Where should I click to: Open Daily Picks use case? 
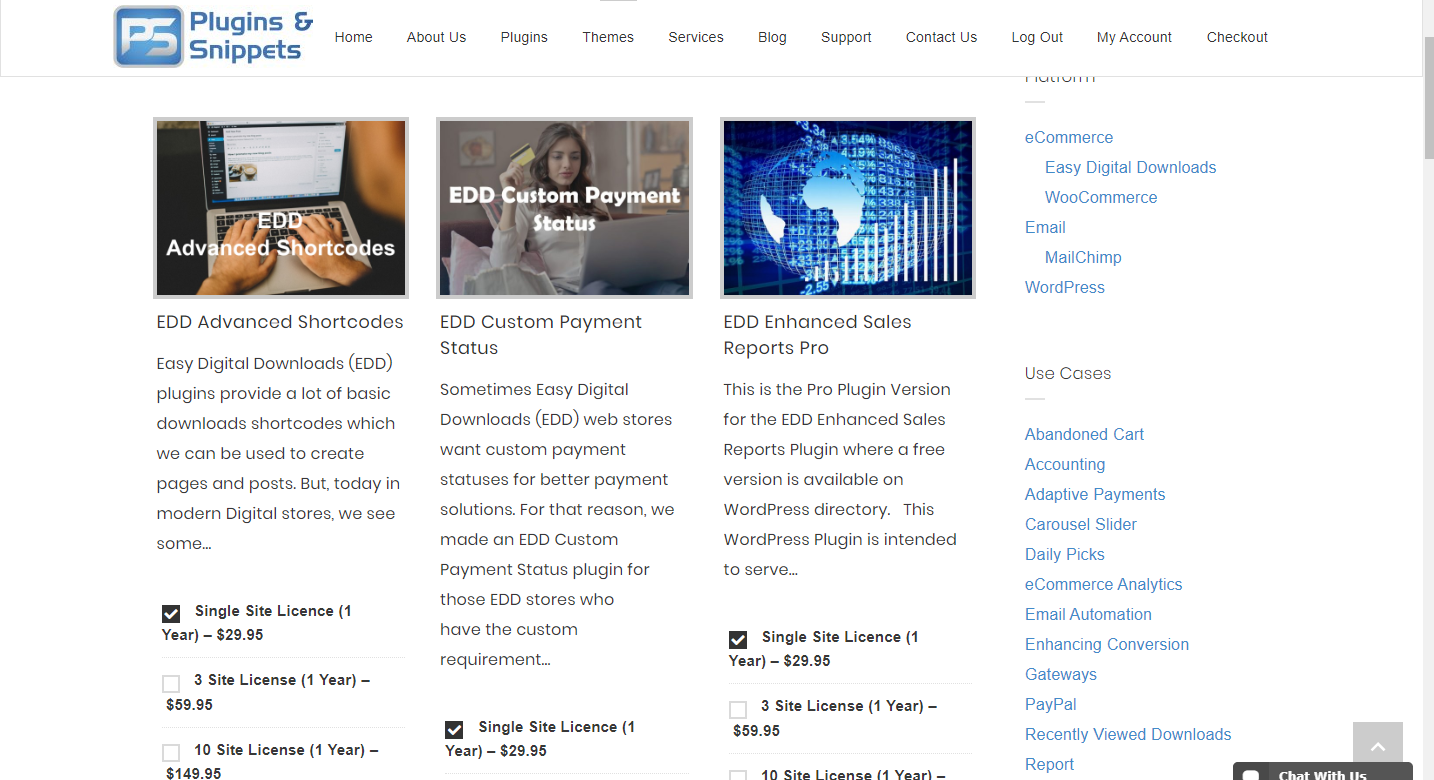(1065, 554)
